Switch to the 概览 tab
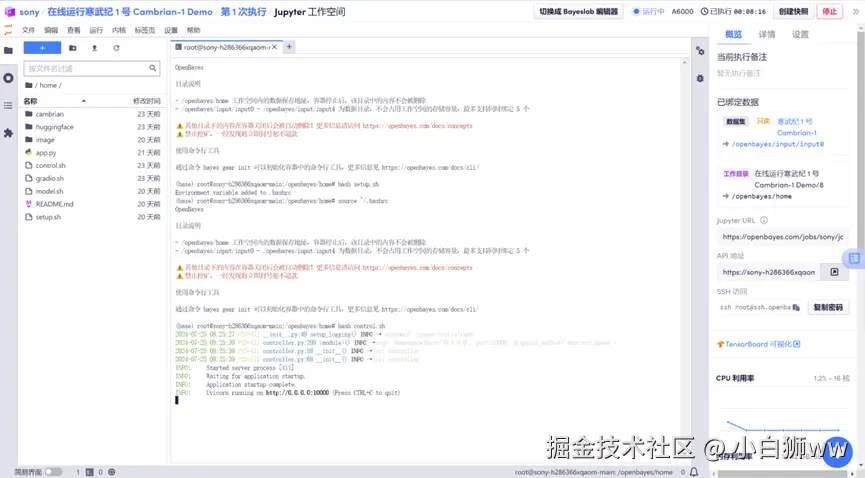This screenshot has width=865, height=478. [x=733, y=34]
